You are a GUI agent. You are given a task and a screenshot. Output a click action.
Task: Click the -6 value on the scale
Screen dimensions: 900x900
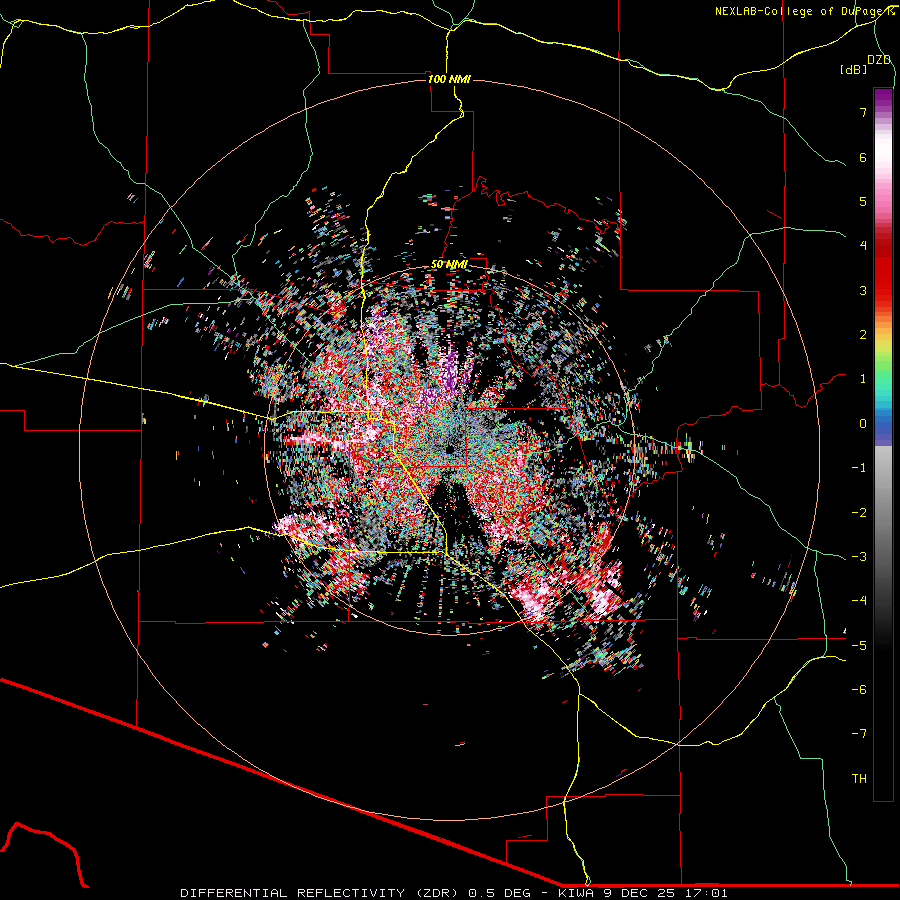[x=859, y=690]
